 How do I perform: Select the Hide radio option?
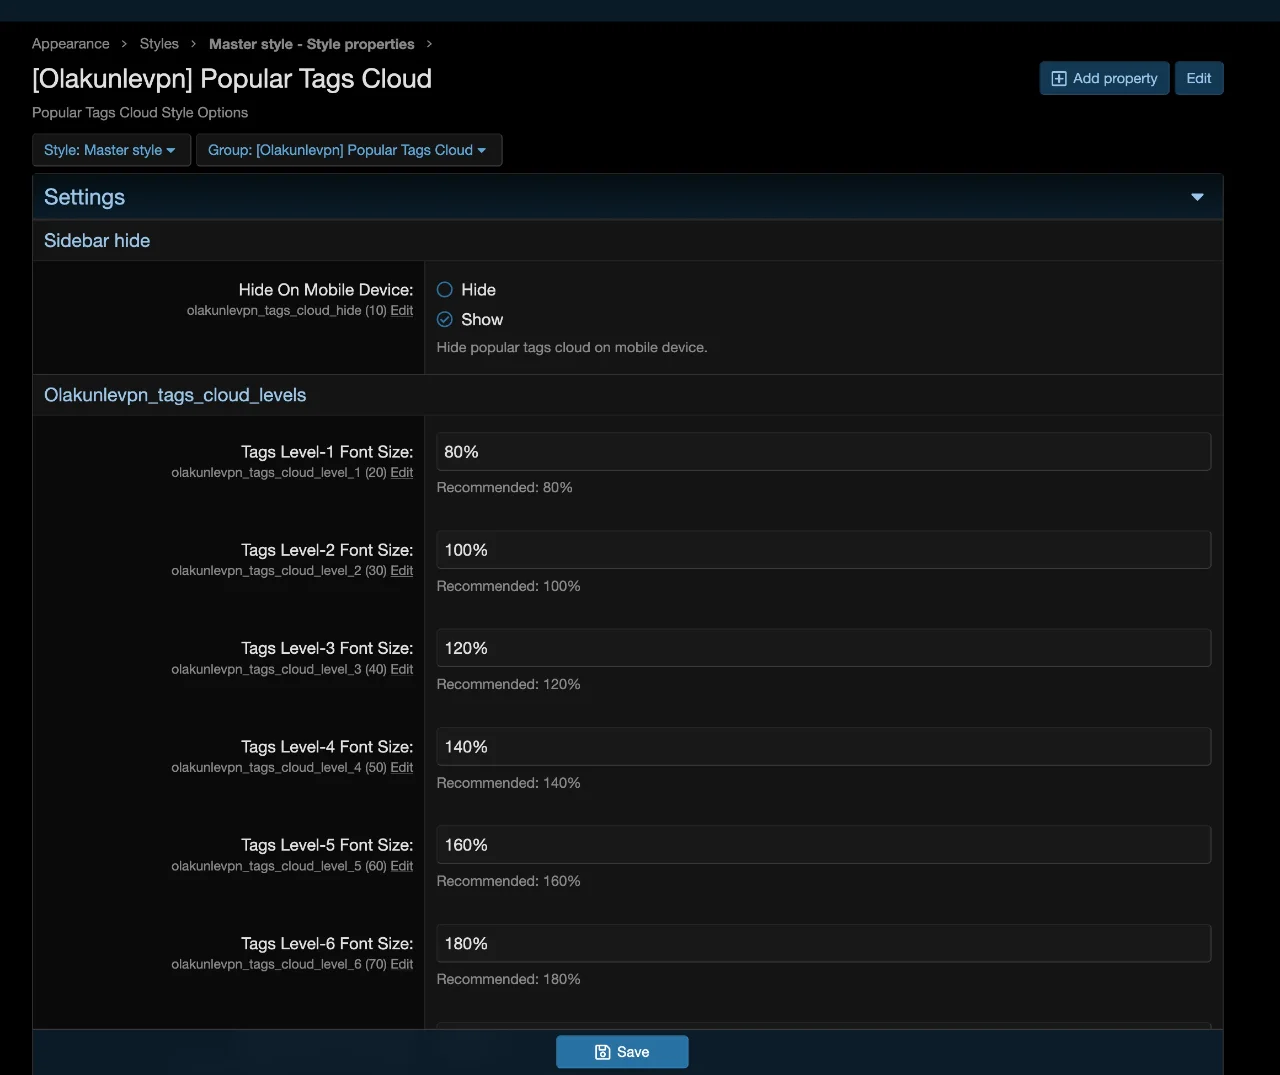445,290
